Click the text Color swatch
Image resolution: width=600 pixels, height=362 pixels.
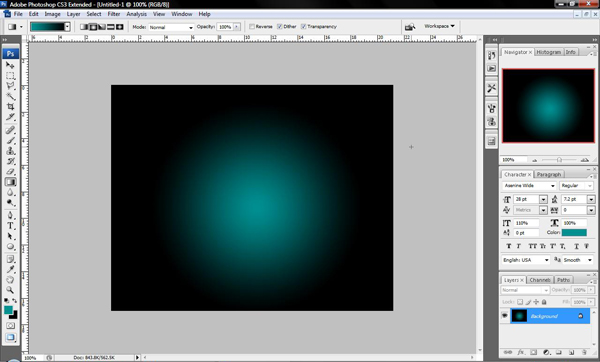coord(574,232)
